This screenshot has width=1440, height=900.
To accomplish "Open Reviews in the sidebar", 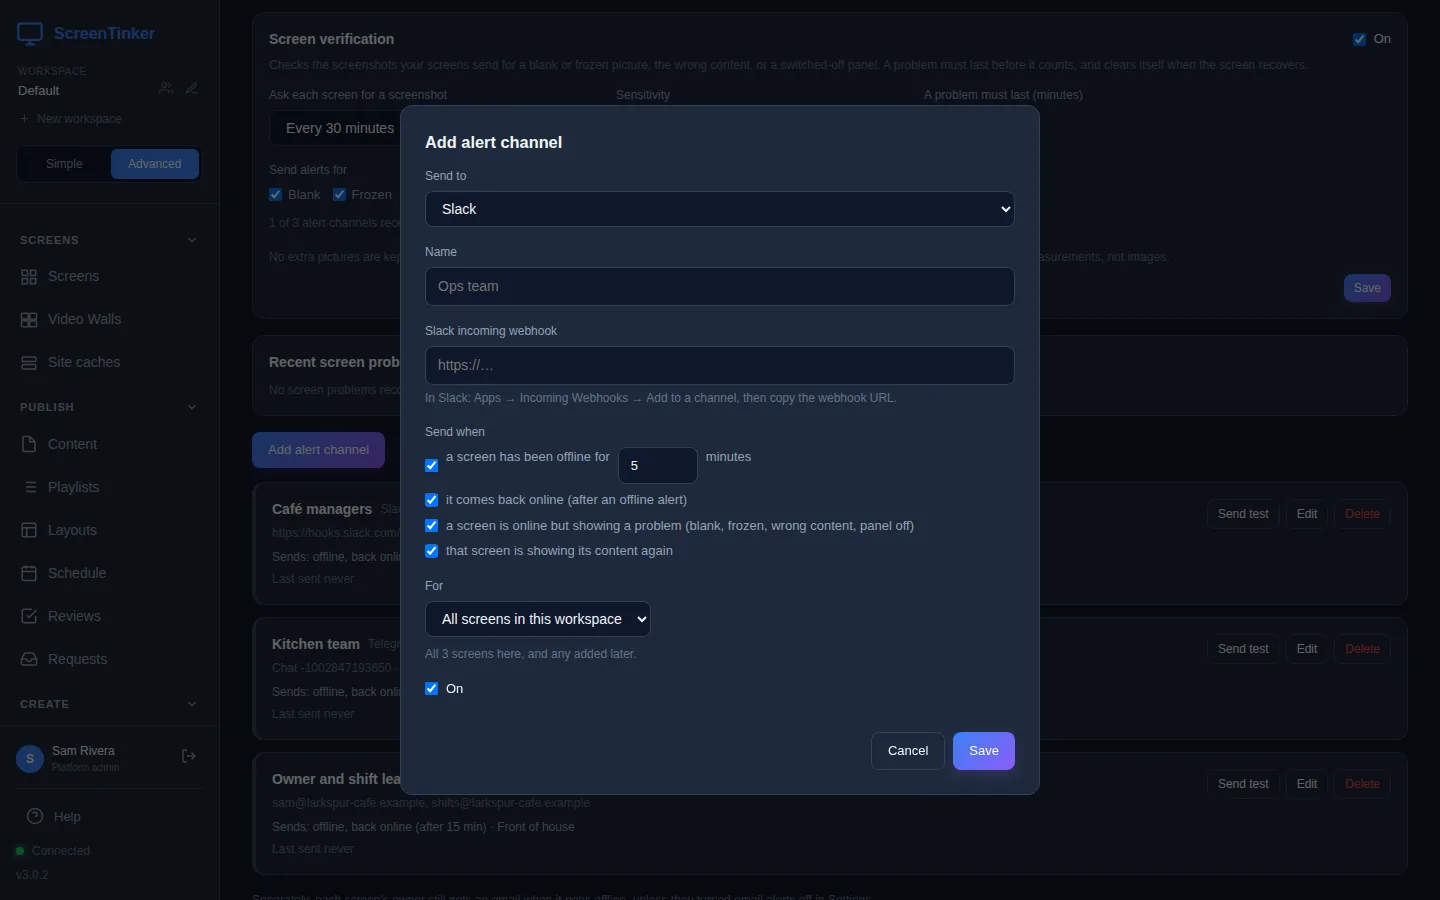I will pos(109,616).
